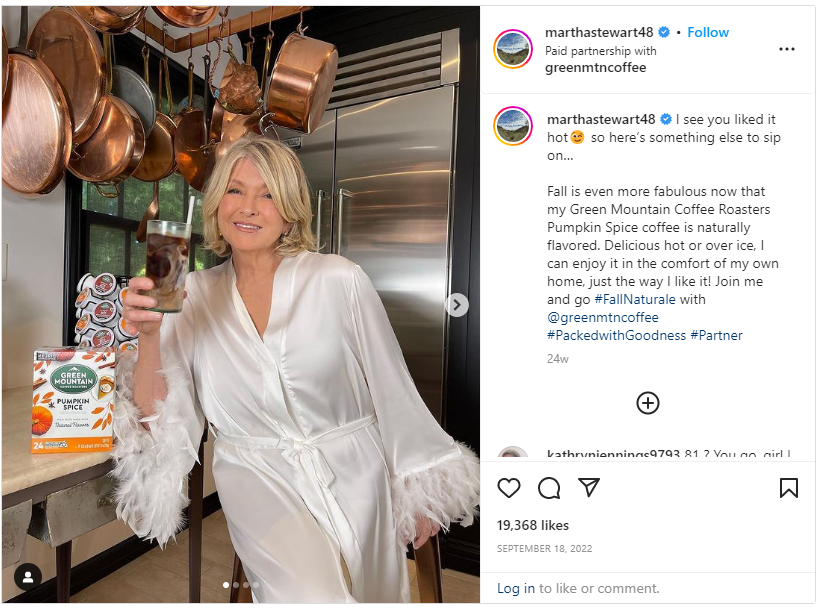Open the three-dot more options menu
Viewport: 829px width, 610px height.
(787, 49)
